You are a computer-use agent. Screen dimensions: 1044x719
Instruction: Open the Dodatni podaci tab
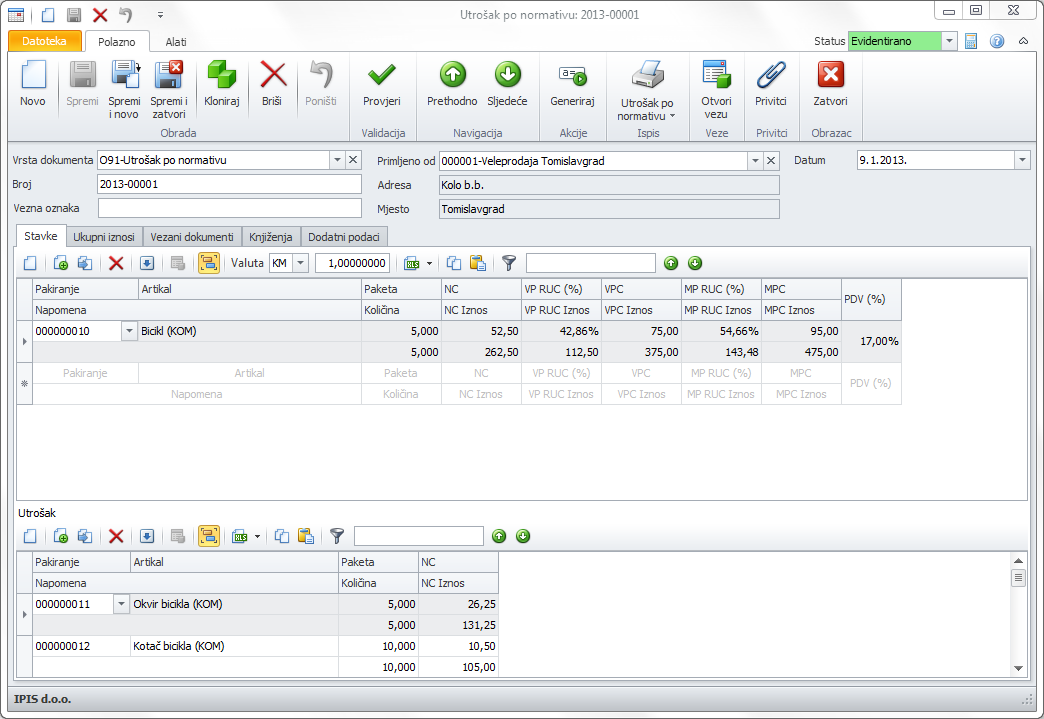click(344, 237)
